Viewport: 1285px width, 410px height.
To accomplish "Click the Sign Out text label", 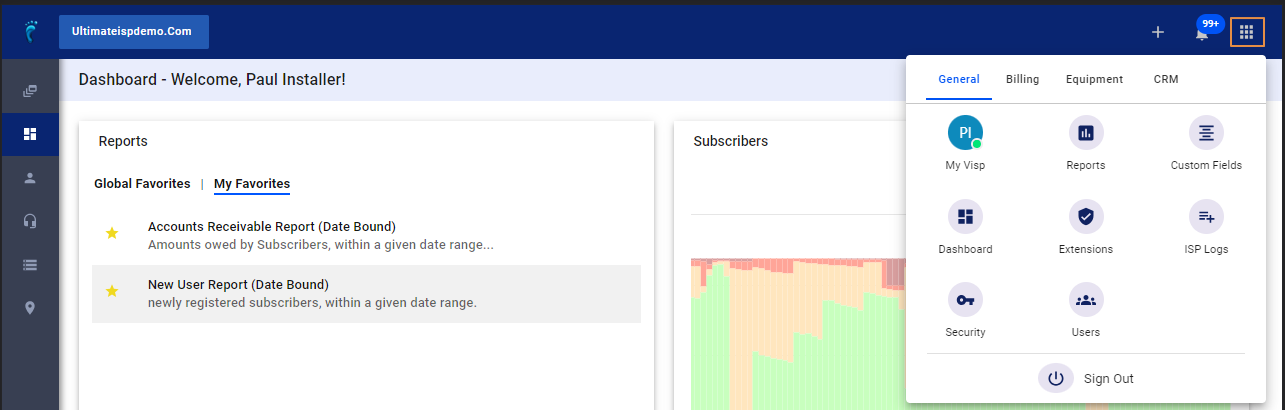I will (x=1109, y=379).
